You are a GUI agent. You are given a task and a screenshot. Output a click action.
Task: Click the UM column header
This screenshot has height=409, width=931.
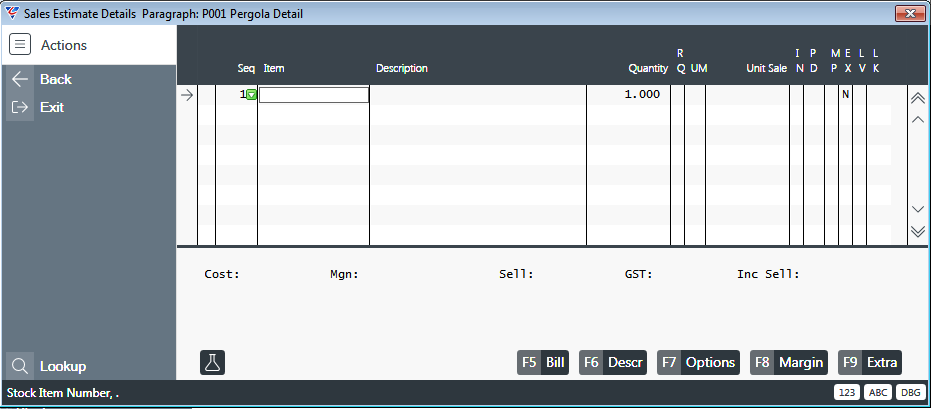pos(699,68)
